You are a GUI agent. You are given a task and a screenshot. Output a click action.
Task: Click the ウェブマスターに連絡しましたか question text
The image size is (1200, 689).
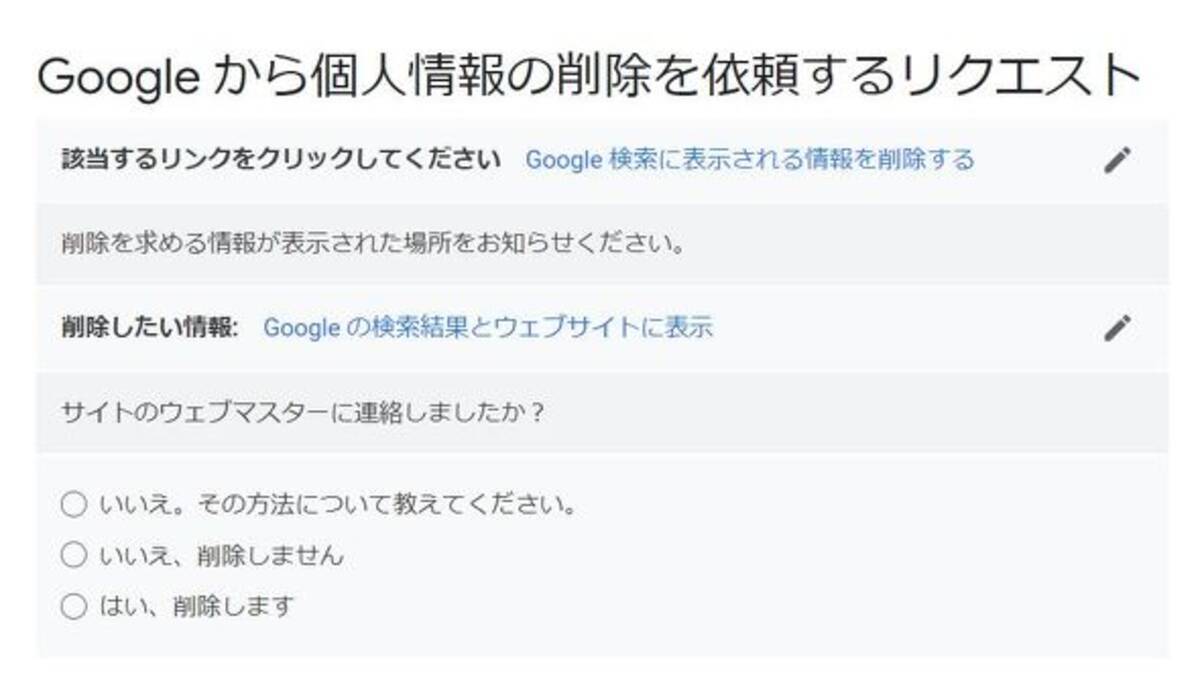pos(300,410)
